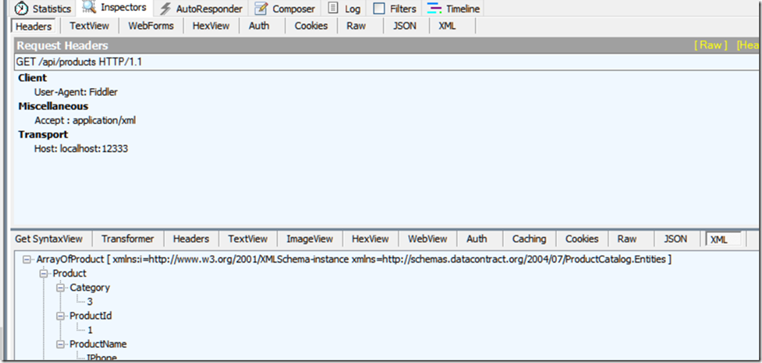Click the Timeline bars icon
762x363 pixels.
click(x=434, y=8)
